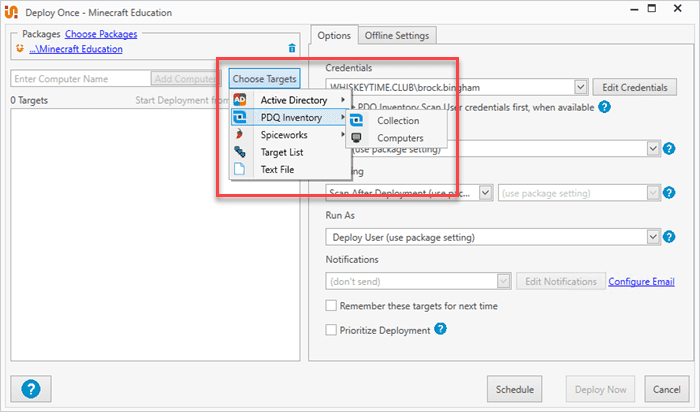Click the Schedule button
Image resolution: width=700 pixels, height=412 pixels.
(514, 389)
